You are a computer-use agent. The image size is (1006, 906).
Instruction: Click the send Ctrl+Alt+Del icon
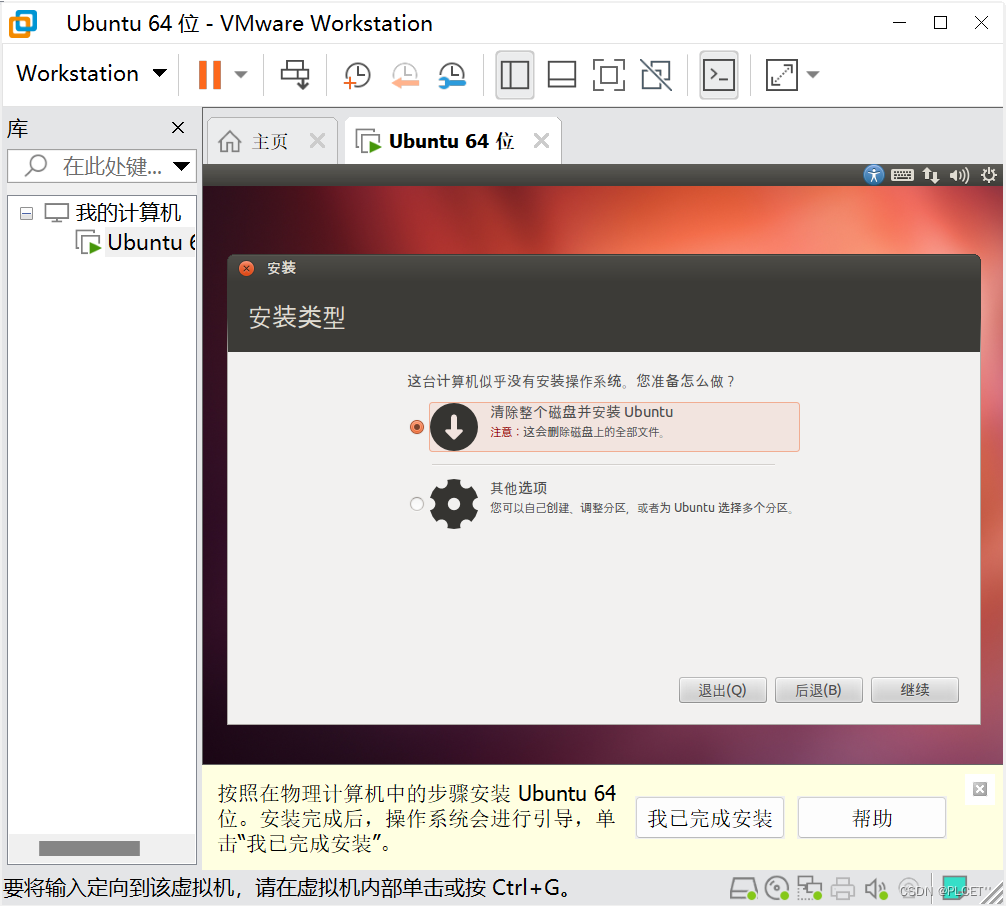295,74
